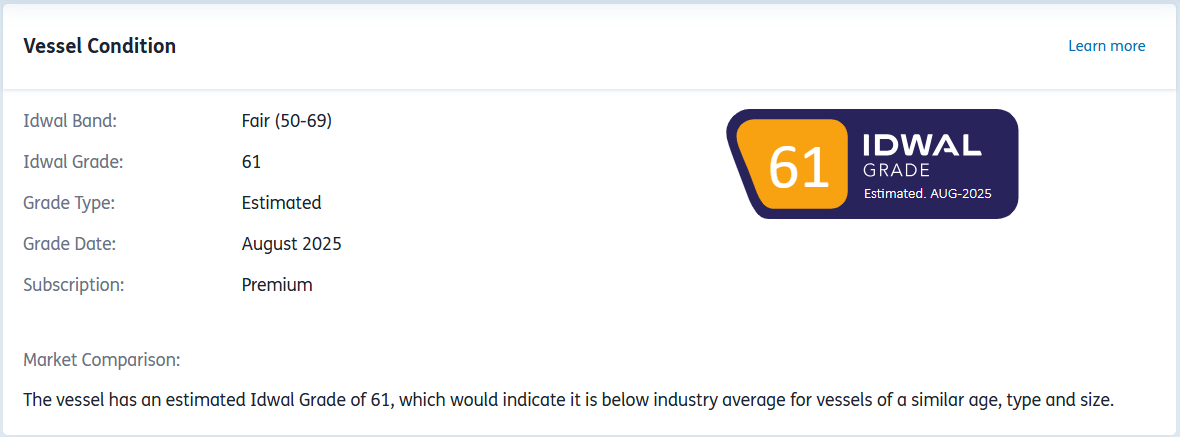Click the Estimated. AUG-2025 badge caption
This screenshot has height=437, width=1180.
(927, 193)
